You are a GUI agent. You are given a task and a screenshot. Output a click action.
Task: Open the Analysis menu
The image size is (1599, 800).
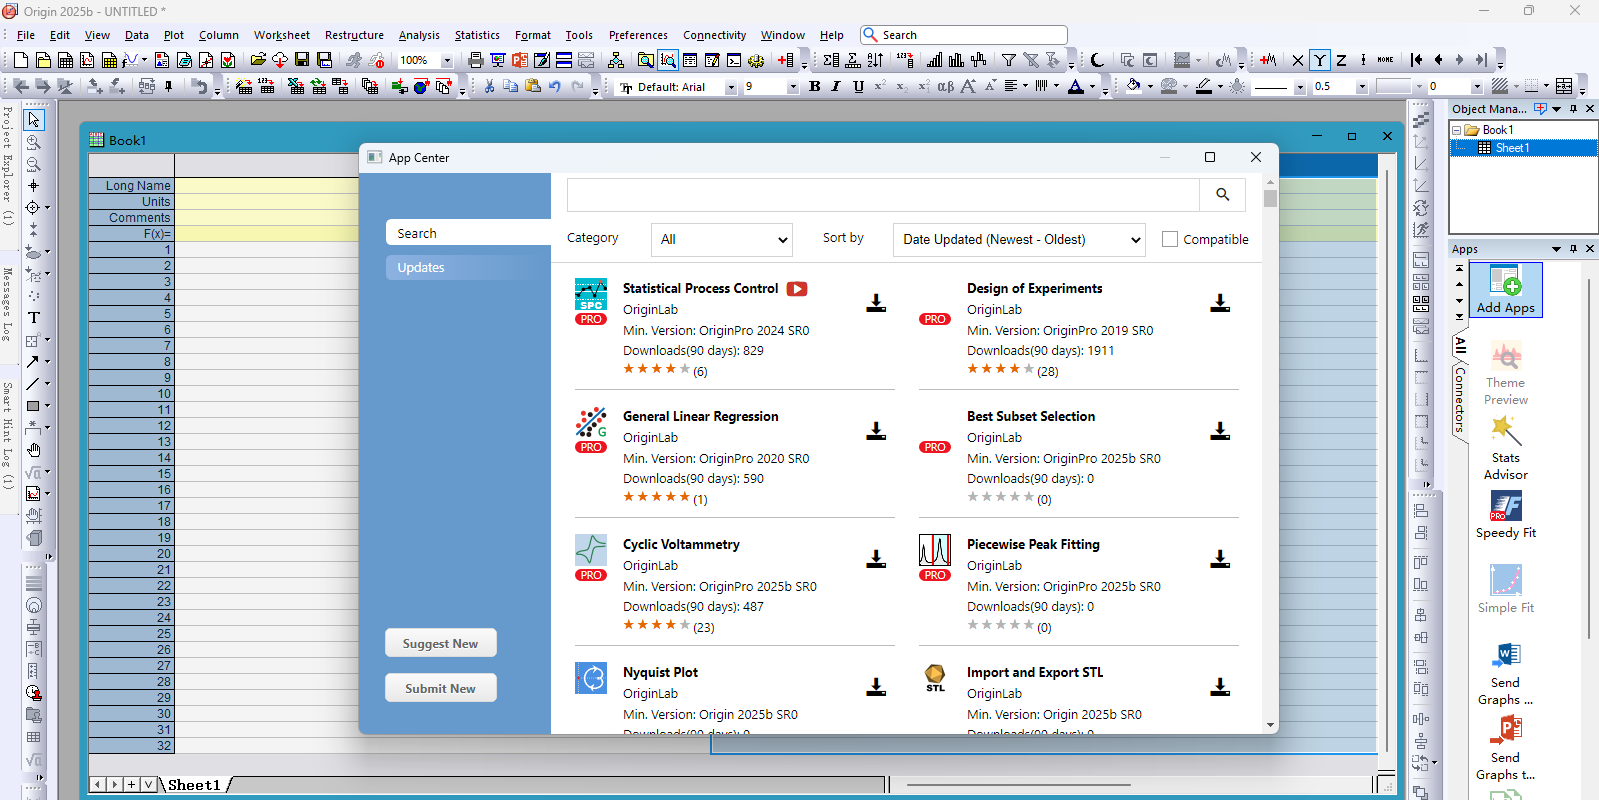419,35
